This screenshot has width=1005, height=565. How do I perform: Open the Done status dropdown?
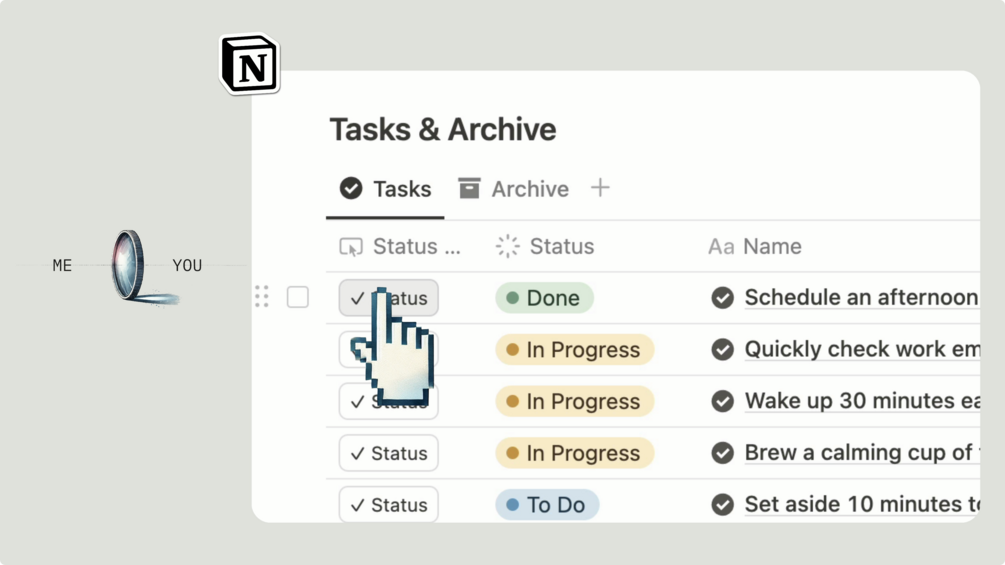coord(544,298)
